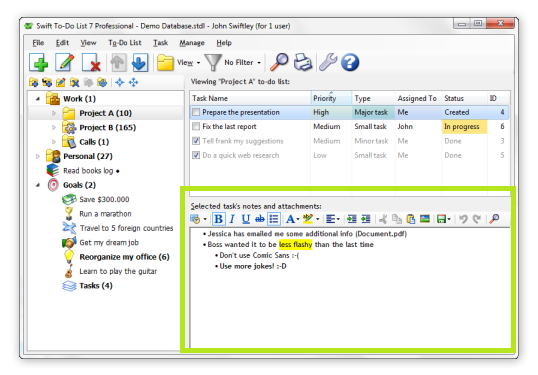Toggle bold formatting in notes
The height and width of the screenshot is (375, 538).
coord(219,219)
